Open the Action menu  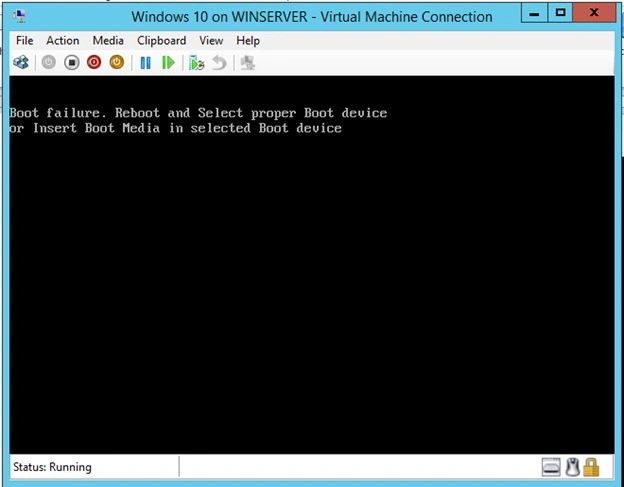[x=62, y=41]
